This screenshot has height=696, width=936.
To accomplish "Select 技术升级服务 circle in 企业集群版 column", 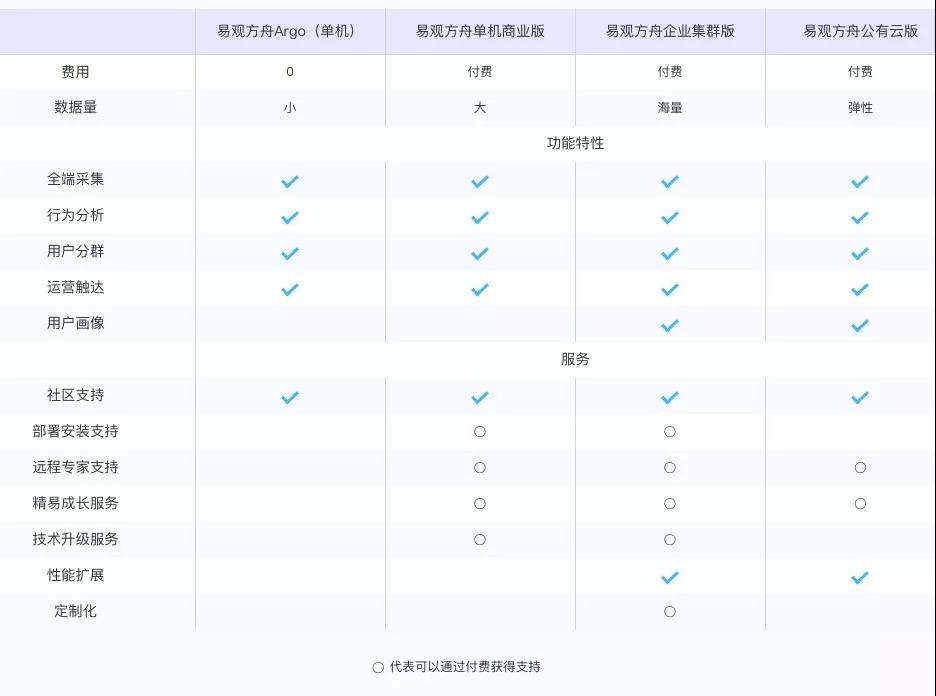I will (x=670, y=540).
